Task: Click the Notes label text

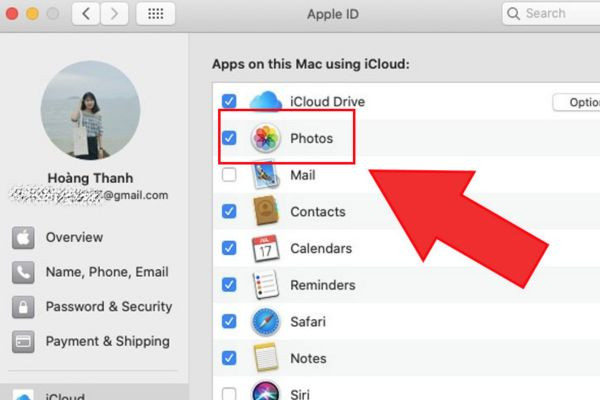Action: [308, 359]
